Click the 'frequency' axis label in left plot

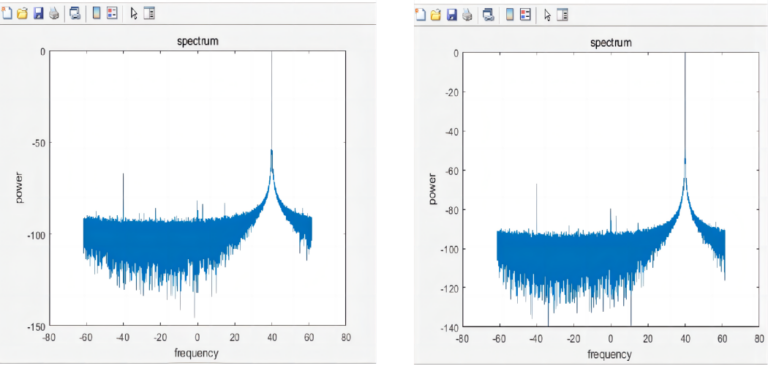coord(197,352)
